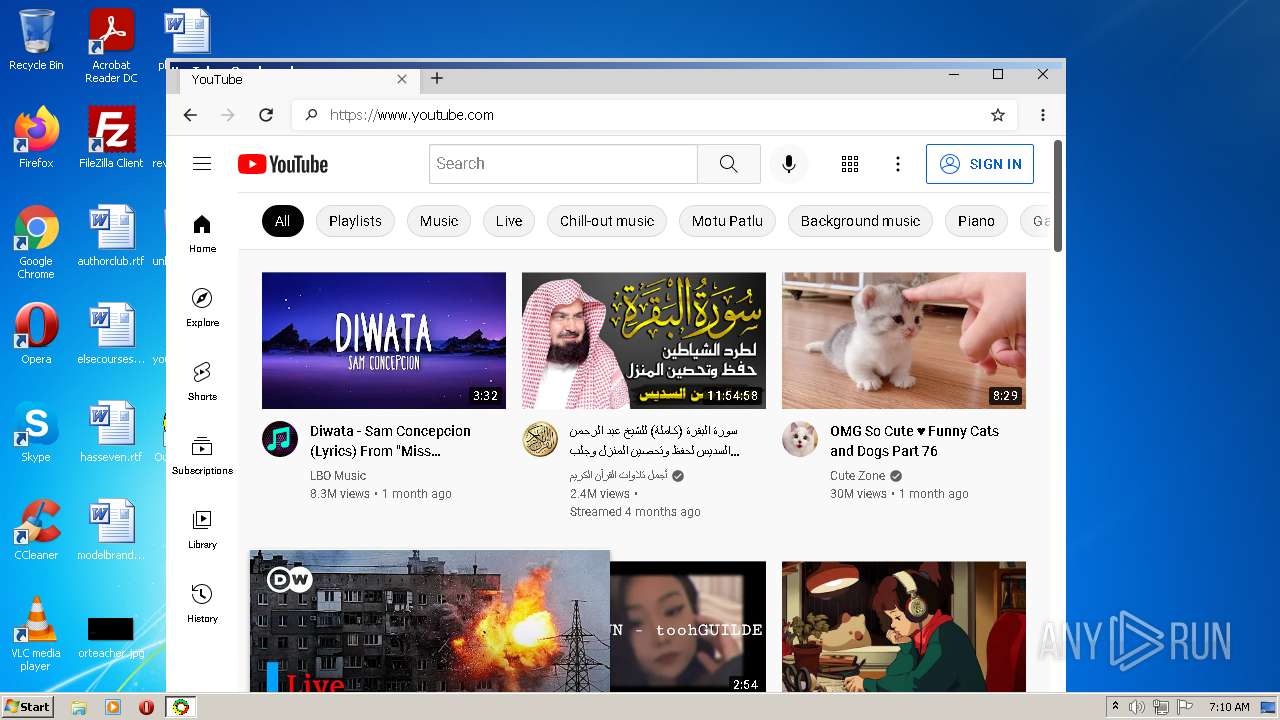The image size is (1280, 720).
Task: Open Diwata Sam Concepcion video title
Action: click(x=391, y=441)
